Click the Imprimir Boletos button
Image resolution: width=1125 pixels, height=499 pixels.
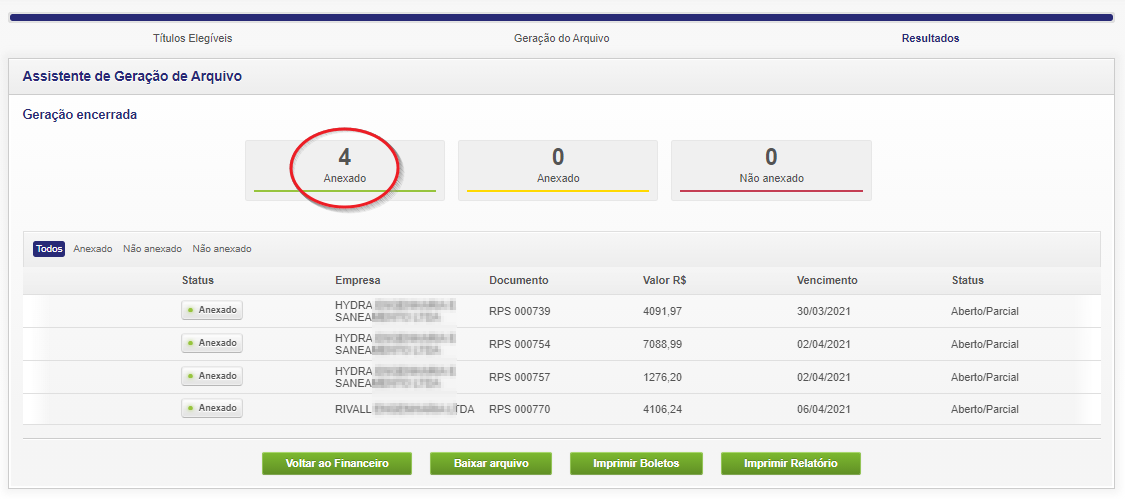tap(636, 464)
